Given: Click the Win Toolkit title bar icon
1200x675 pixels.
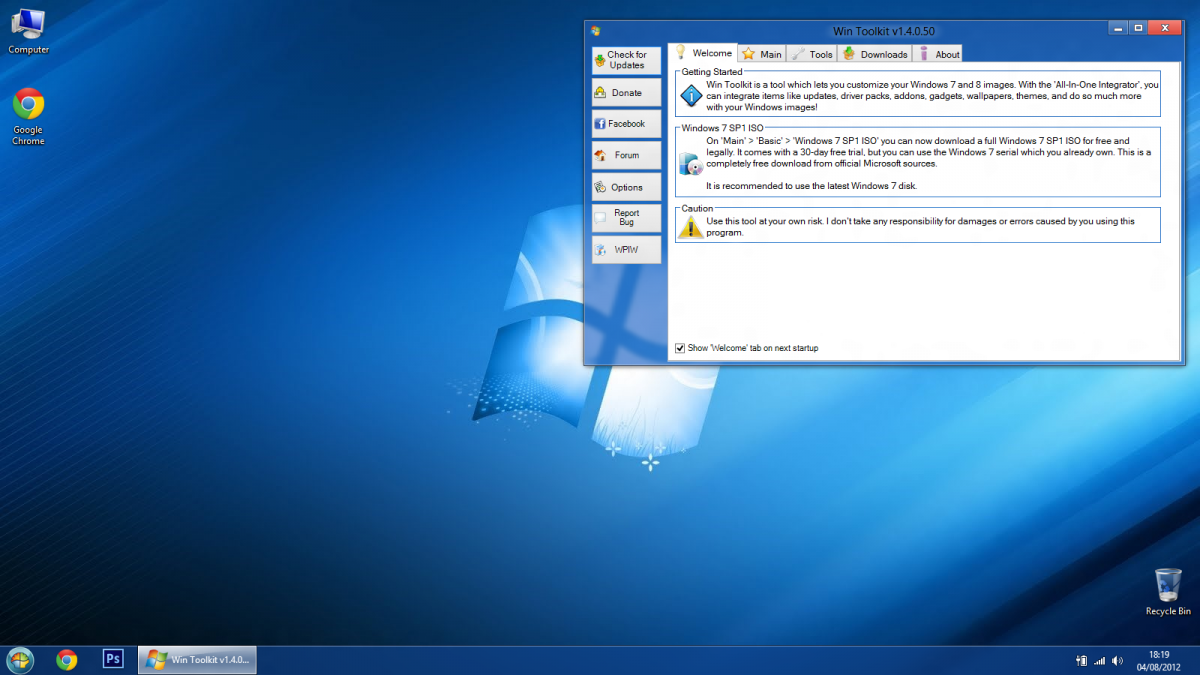Looking at the screenshot, I should click(x=596, y=31).
